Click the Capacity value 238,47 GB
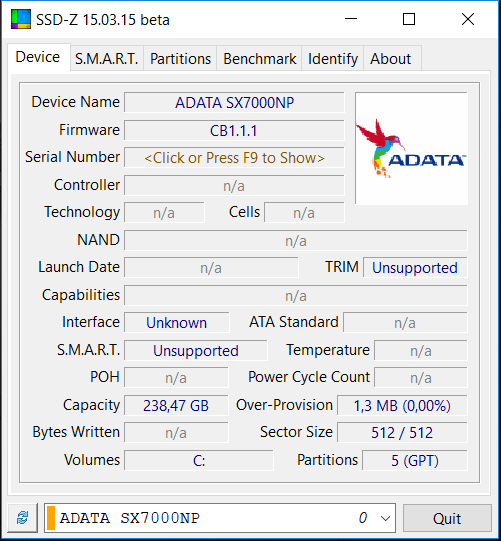Image resolution: width=501 pixels, height=541 pixels. (176, 406)
